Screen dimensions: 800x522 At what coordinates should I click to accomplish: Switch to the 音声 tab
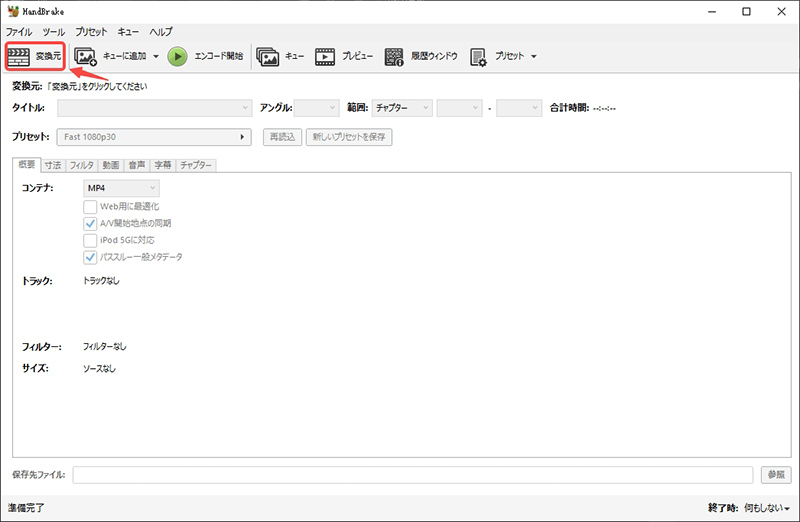(x=137, y=165)
